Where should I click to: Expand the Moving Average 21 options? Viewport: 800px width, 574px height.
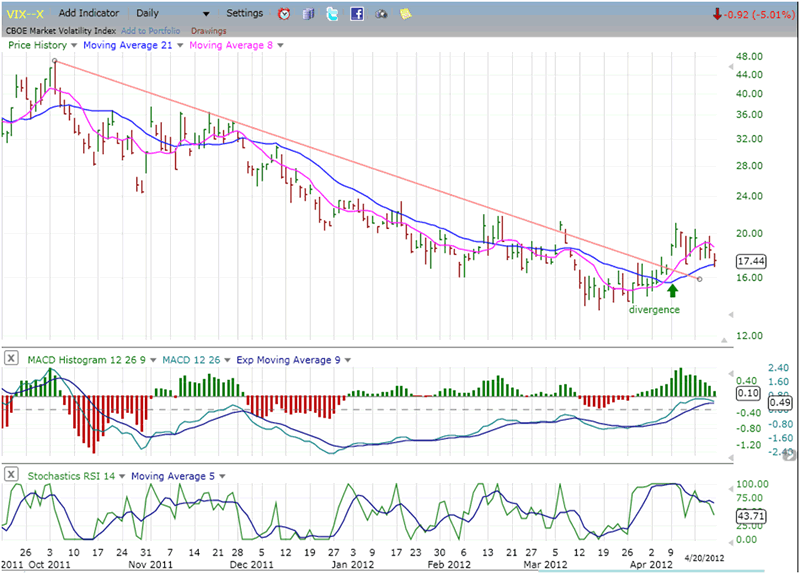(179, 46)
